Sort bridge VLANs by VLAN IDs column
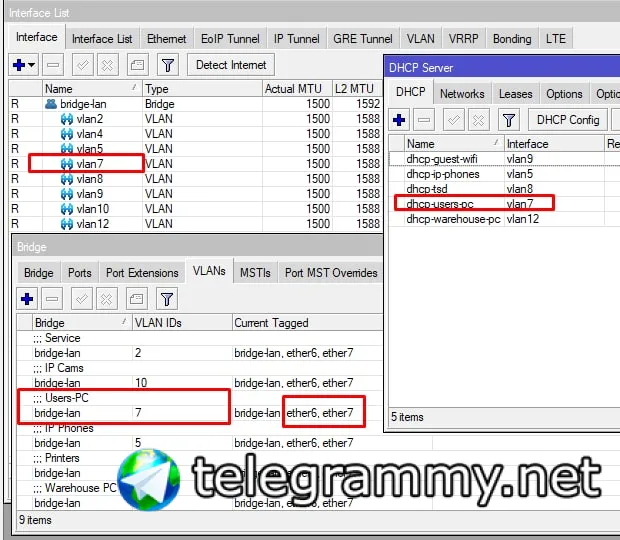 coord(182,323)
